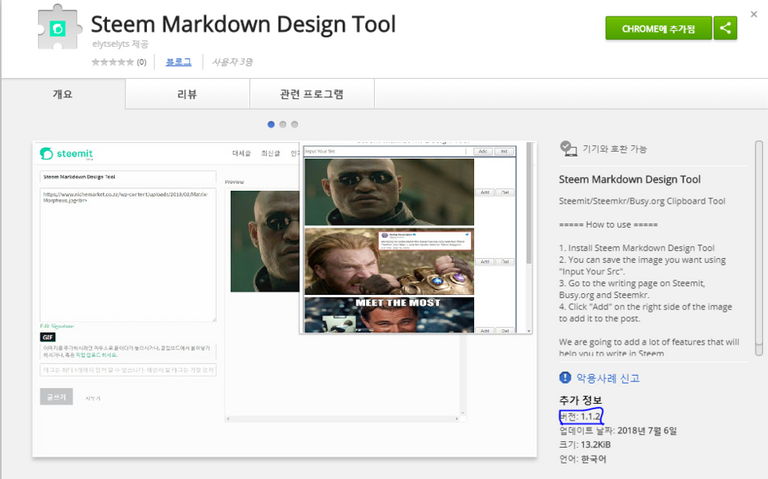Select the second carousel dot
Image resolution: width=768 pixels, height=479 pixels.
pos(283,124)
